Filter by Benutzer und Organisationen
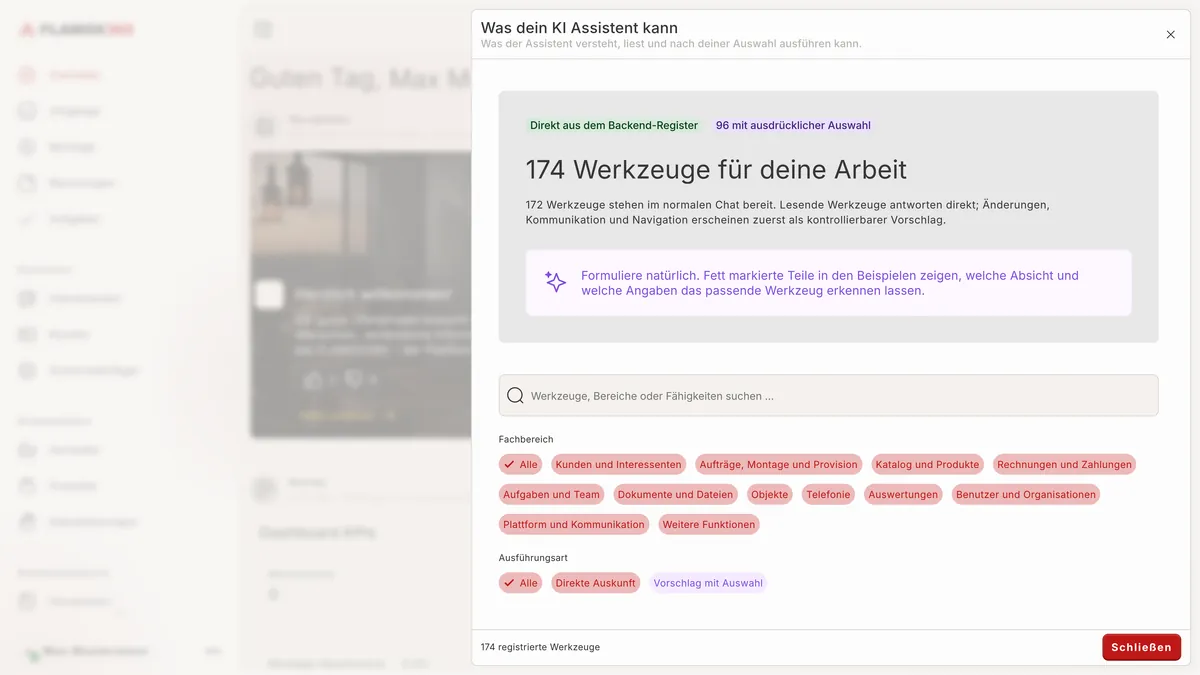1200x675 pixels. [x=1025, y=494]
